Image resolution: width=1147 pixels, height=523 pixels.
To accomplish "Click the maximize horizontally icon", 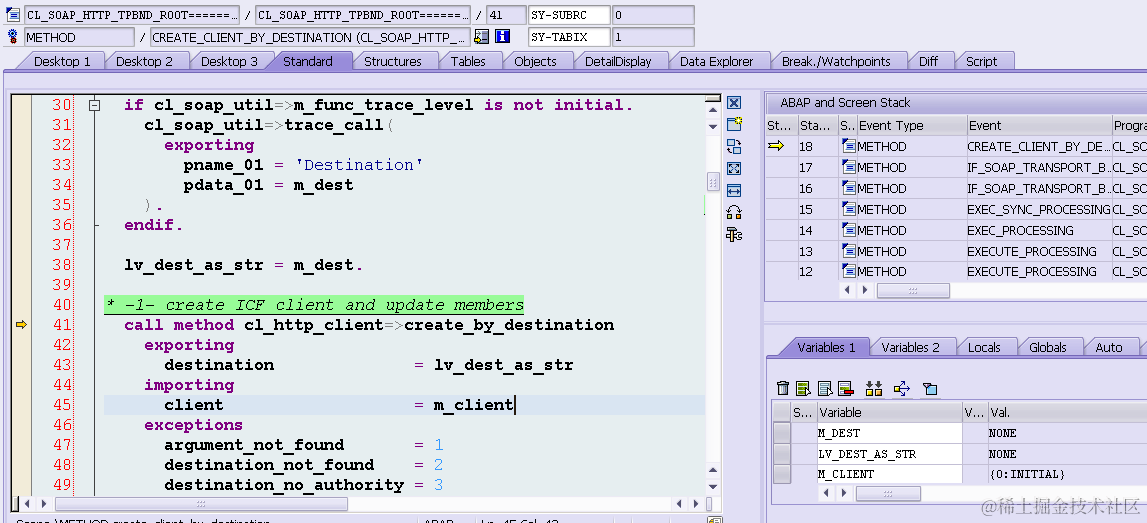I will (x=734, y=190).
